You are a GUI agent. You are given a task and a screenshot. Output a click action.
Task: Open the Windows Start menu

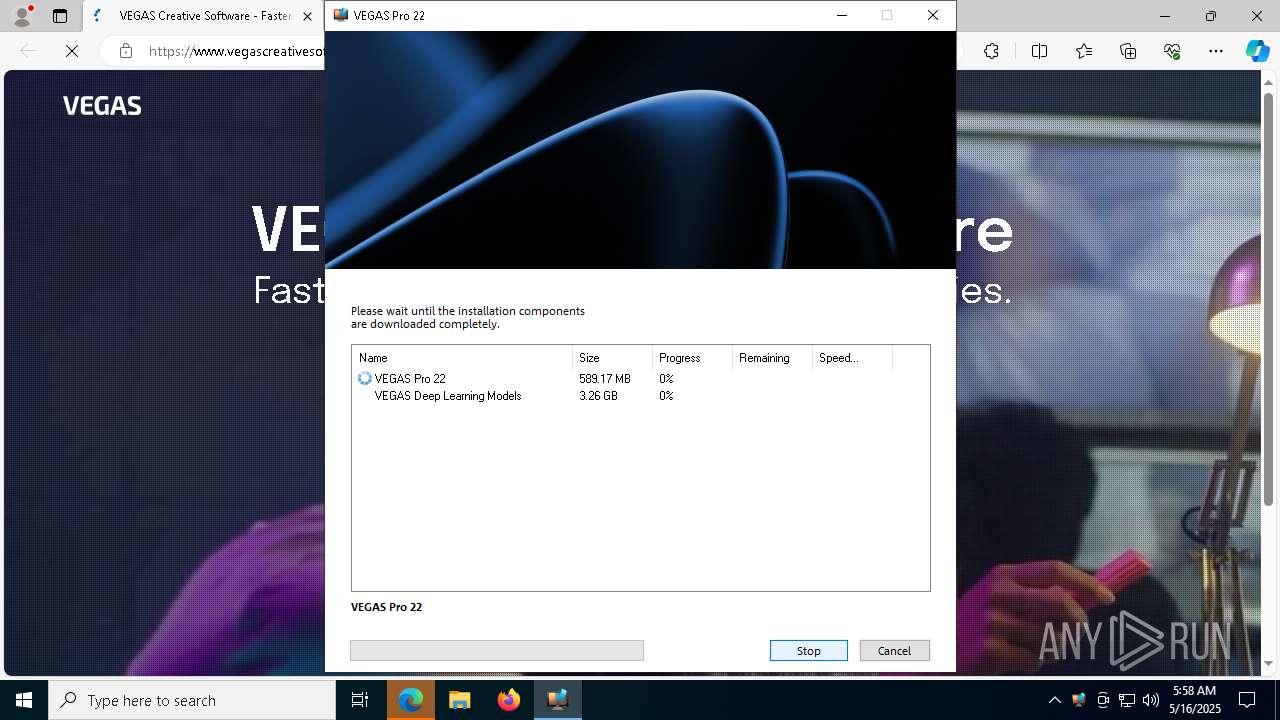24,700
